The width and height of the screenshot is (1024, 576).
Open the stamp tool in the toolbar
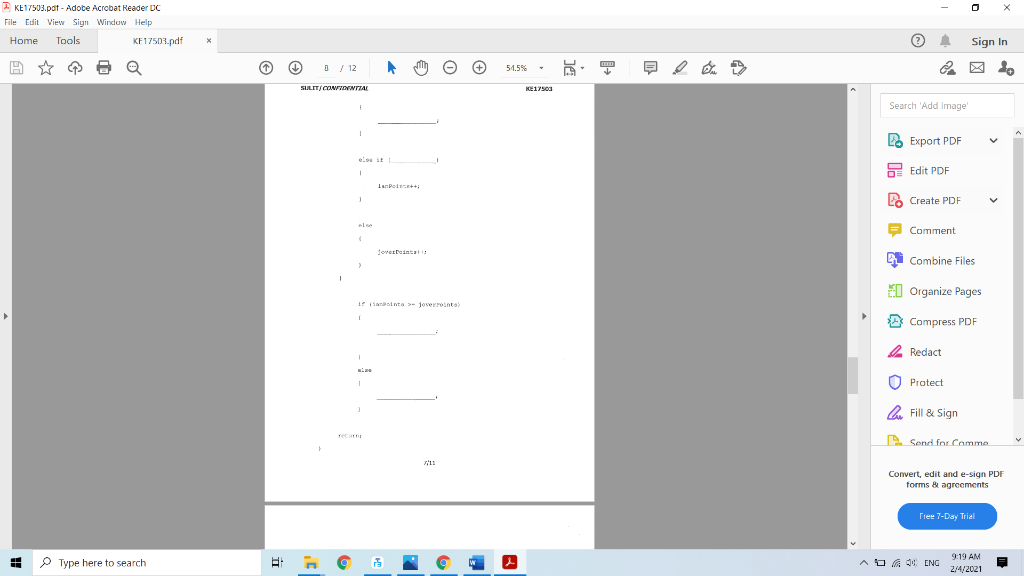click(739, 68)
